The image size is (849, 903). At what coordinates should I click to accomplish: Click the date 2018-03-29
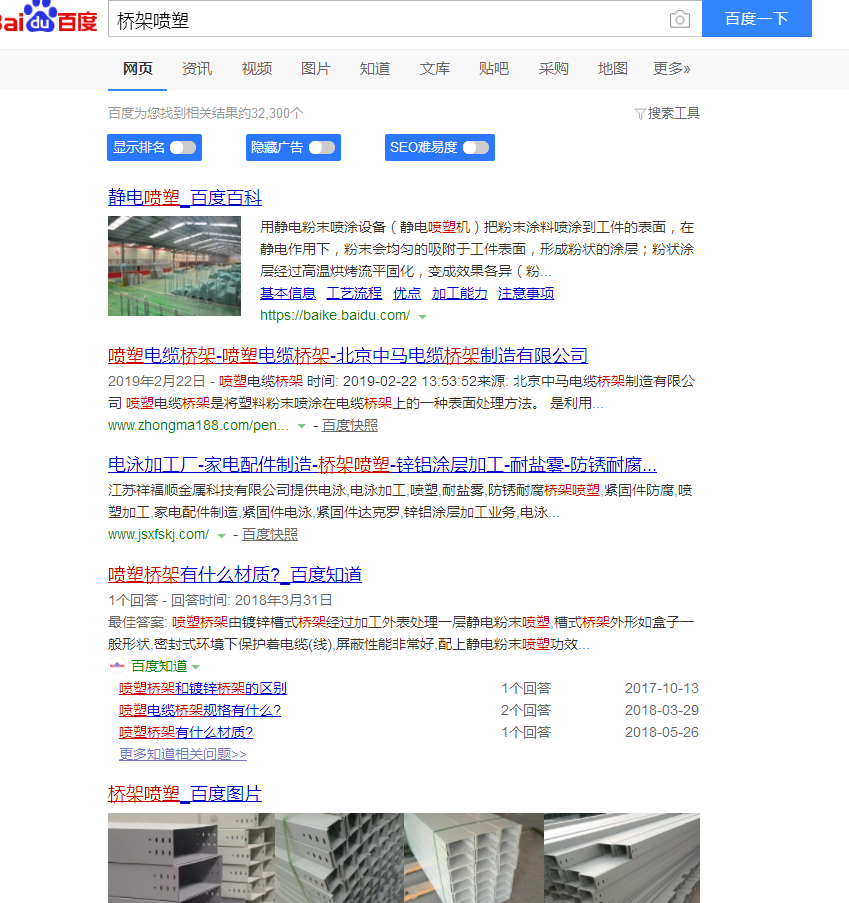tap(662, 710)
